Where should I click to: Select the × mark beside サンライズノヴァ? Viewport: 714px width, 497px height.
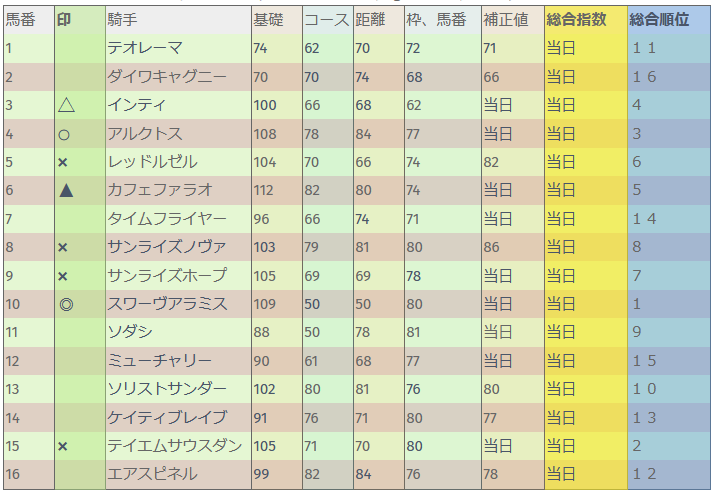click(x=63, y=247)
